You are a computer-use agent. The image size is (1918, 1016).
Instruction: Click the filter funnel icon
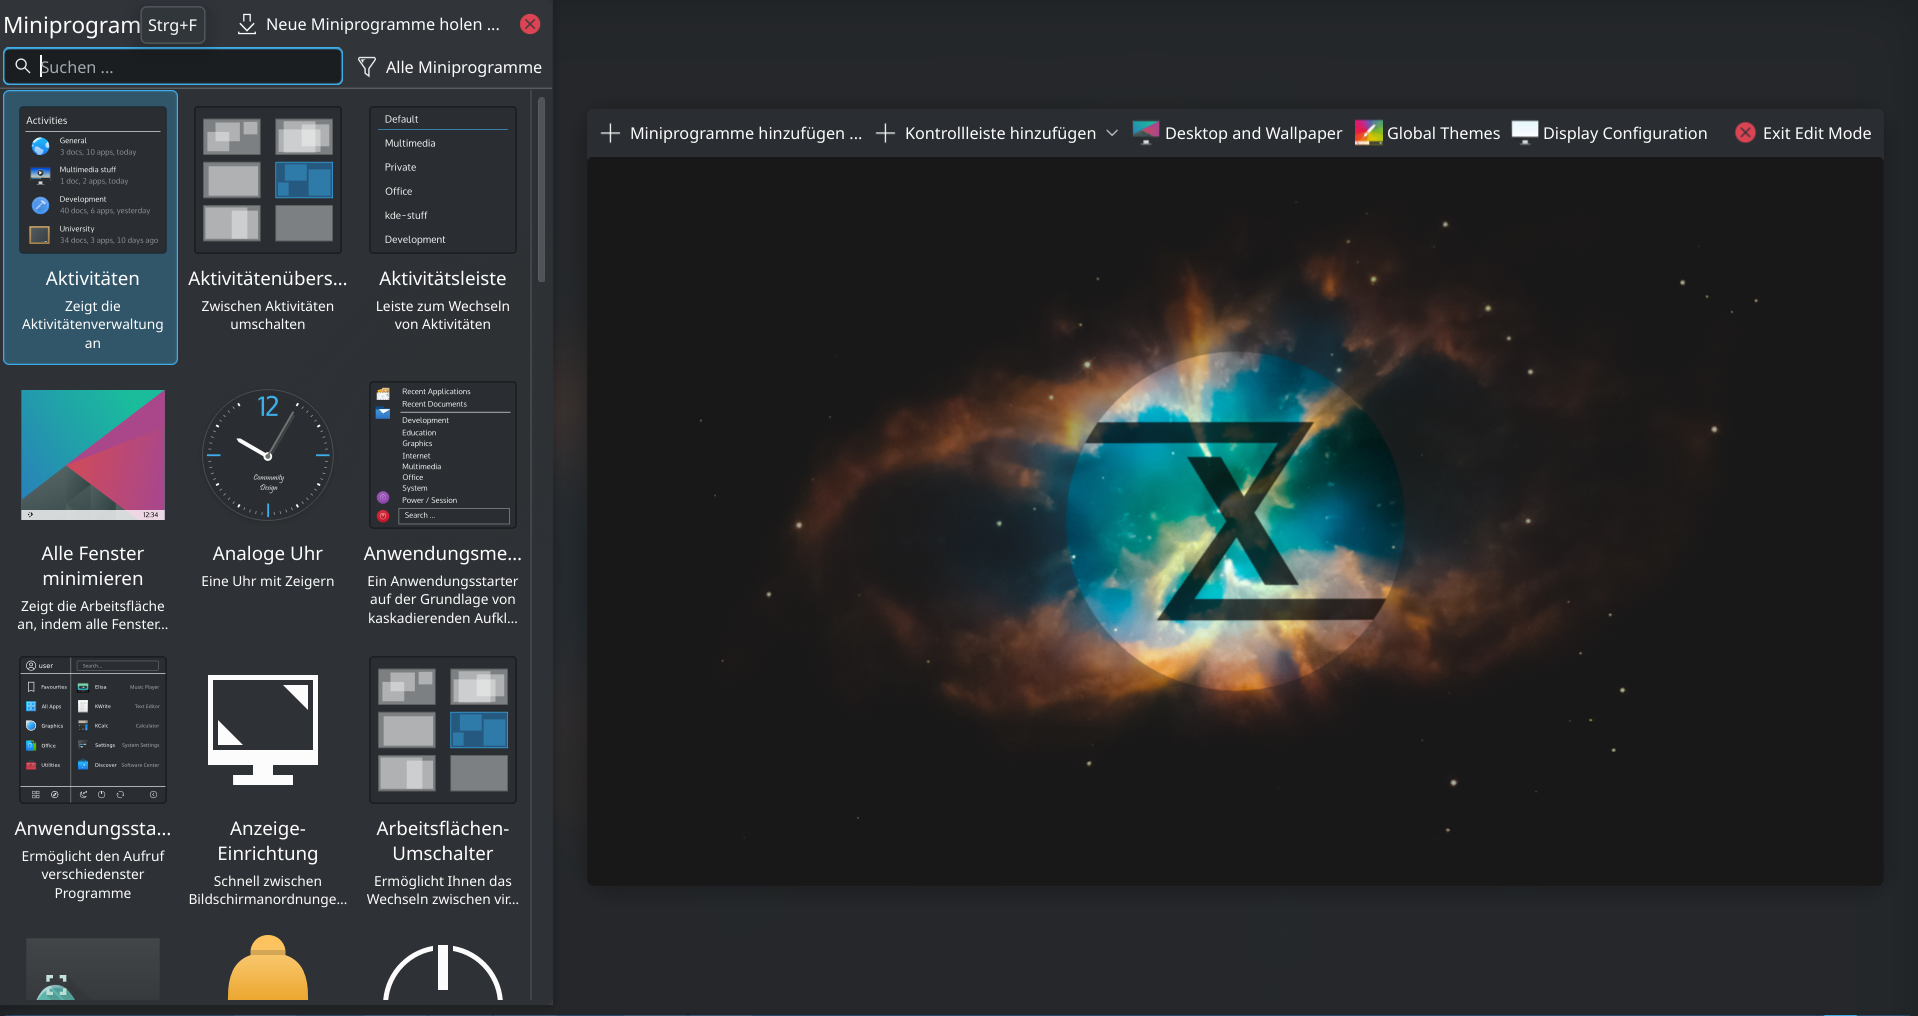[x=367, y=67]
